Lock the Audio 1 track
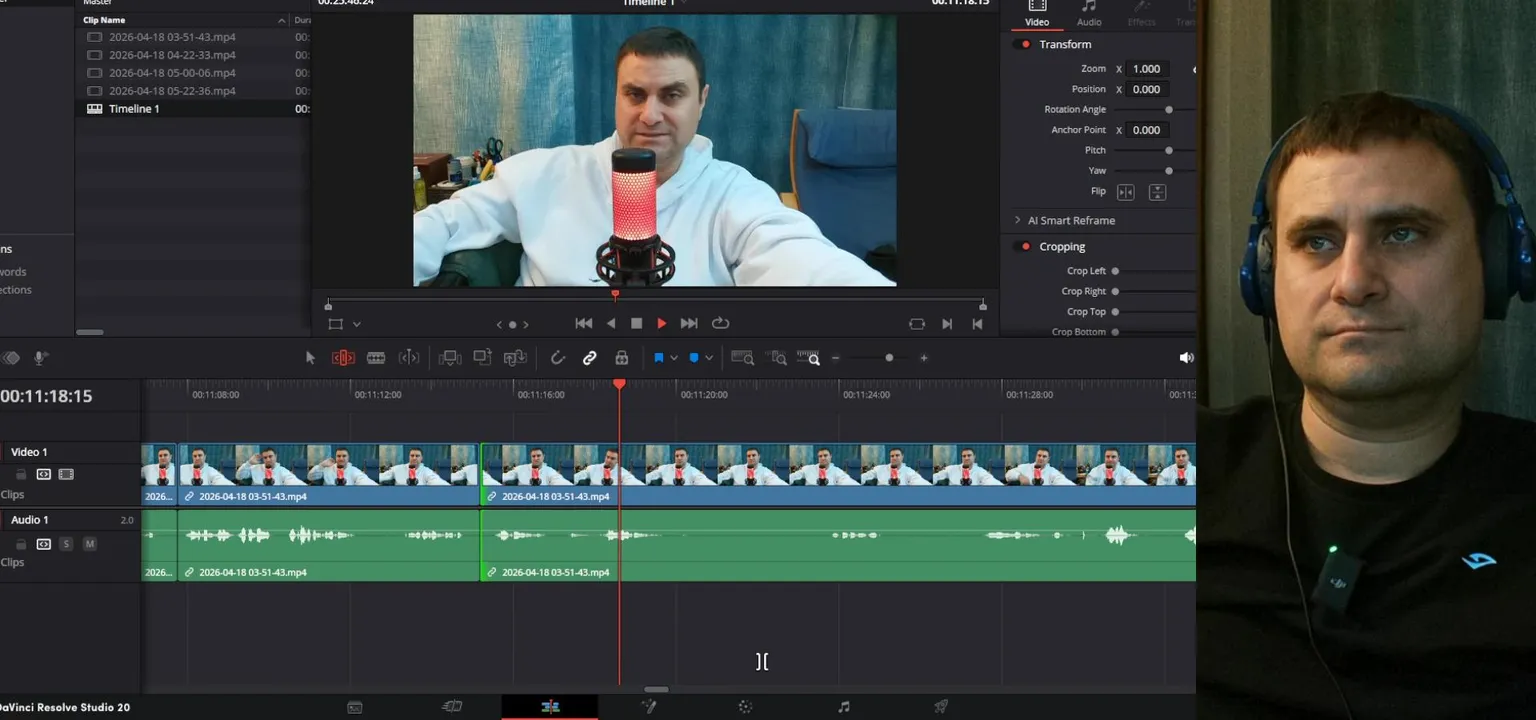The image size is (1536, 720). pyautogui.click(x=21, y=544)
